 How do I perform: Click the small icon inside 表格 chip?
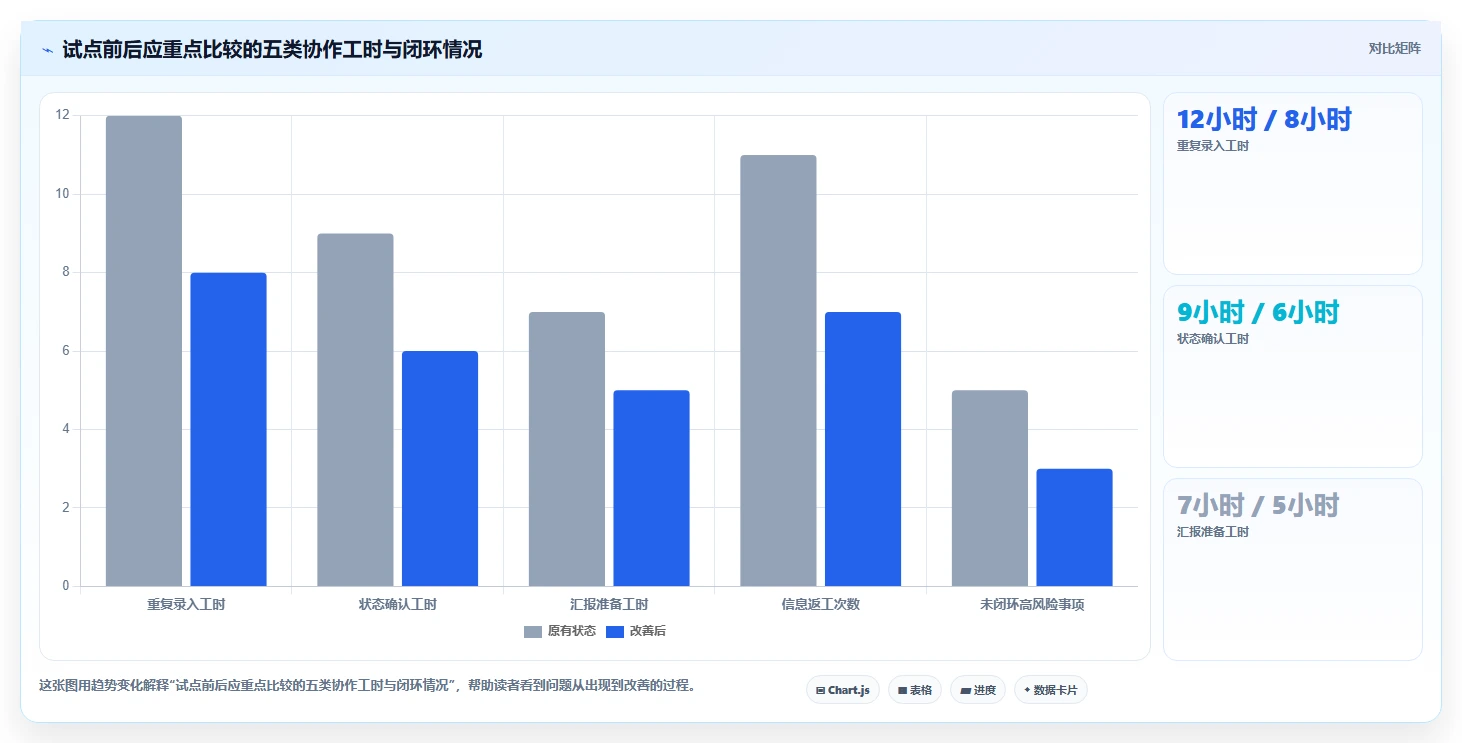click(x=902, y=690)
